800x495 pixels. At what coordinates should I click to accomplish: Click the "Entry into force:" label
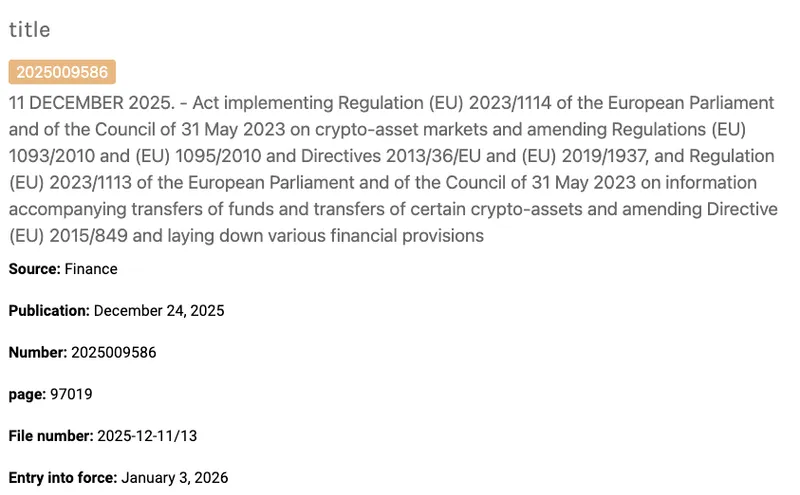pyautogui.click(x=63, y=478)
